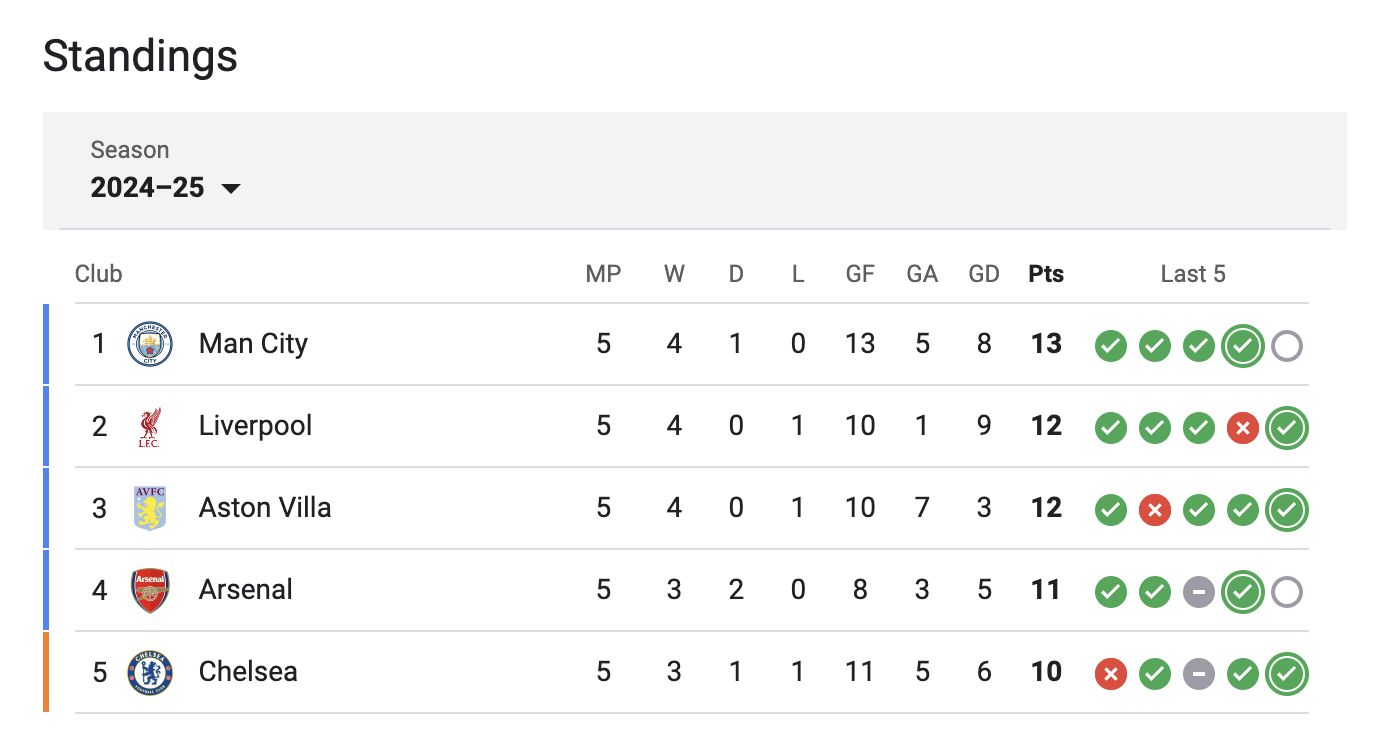Click the season dropdown arrow

pos(231,188)
